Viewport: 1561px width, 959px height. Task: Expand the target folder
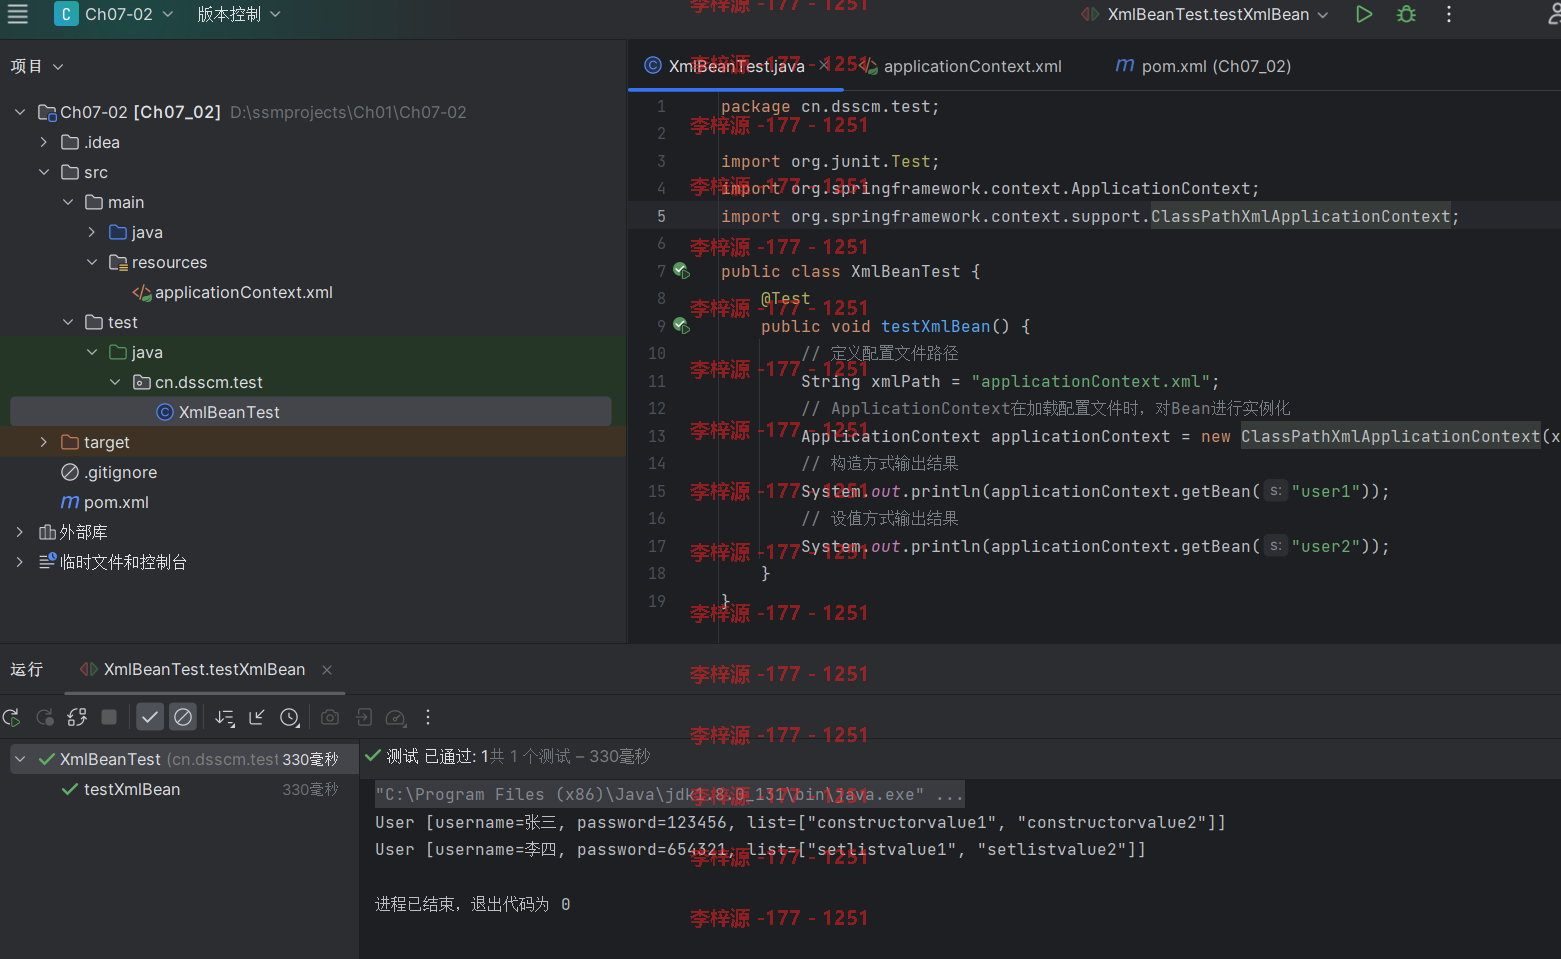point(44,442)
